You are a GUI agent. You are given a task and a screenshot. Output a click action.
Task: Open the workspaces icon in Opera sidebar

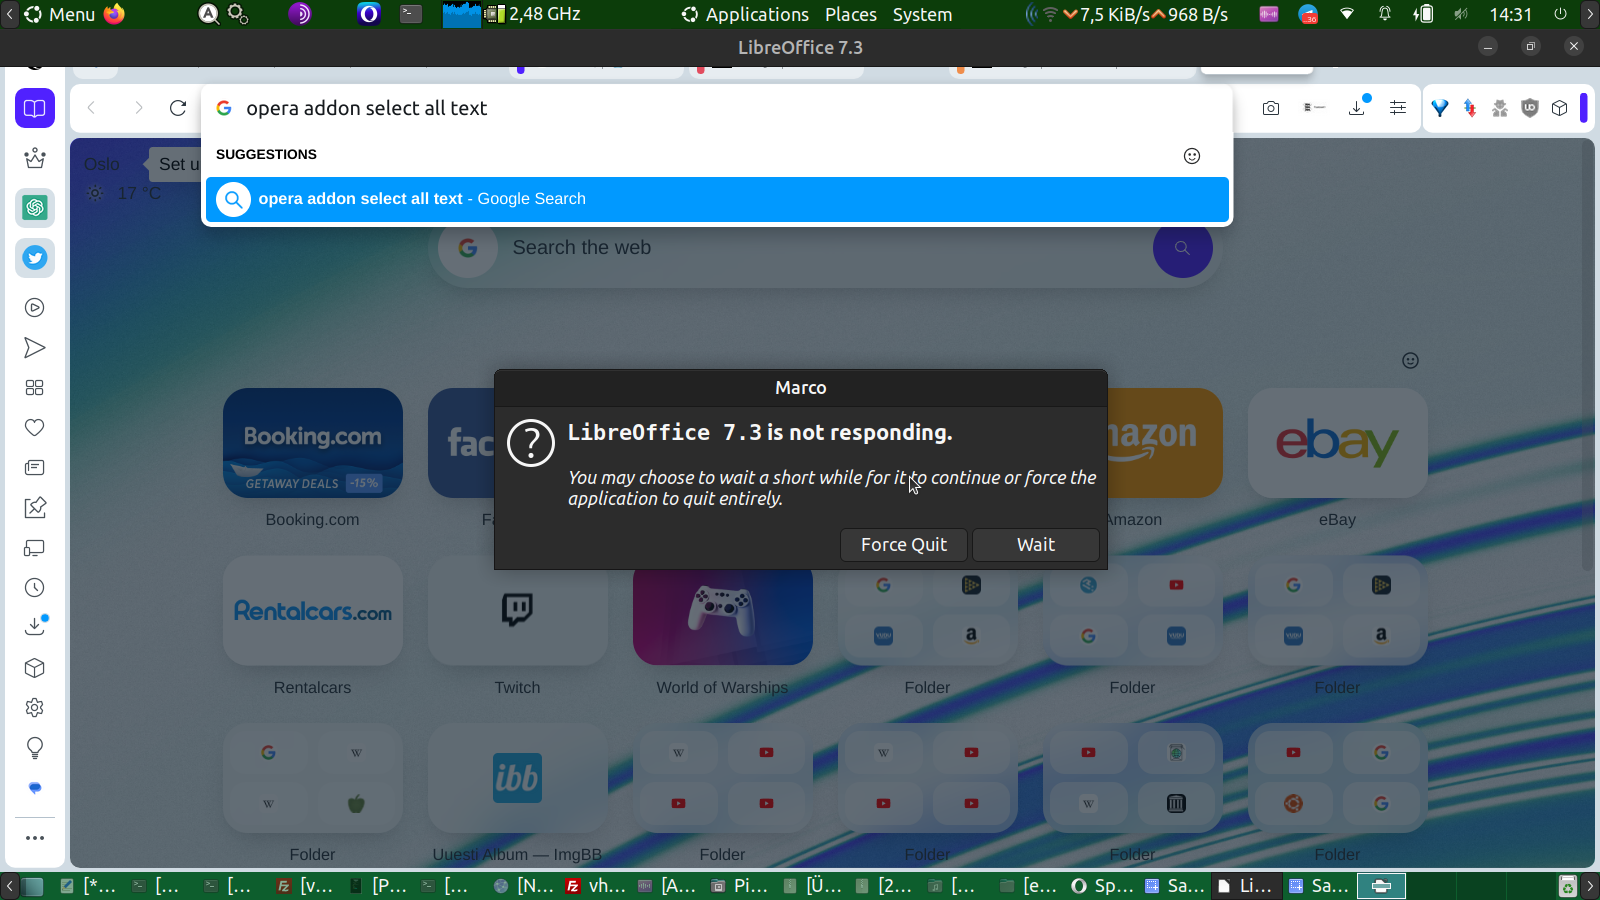35,108
